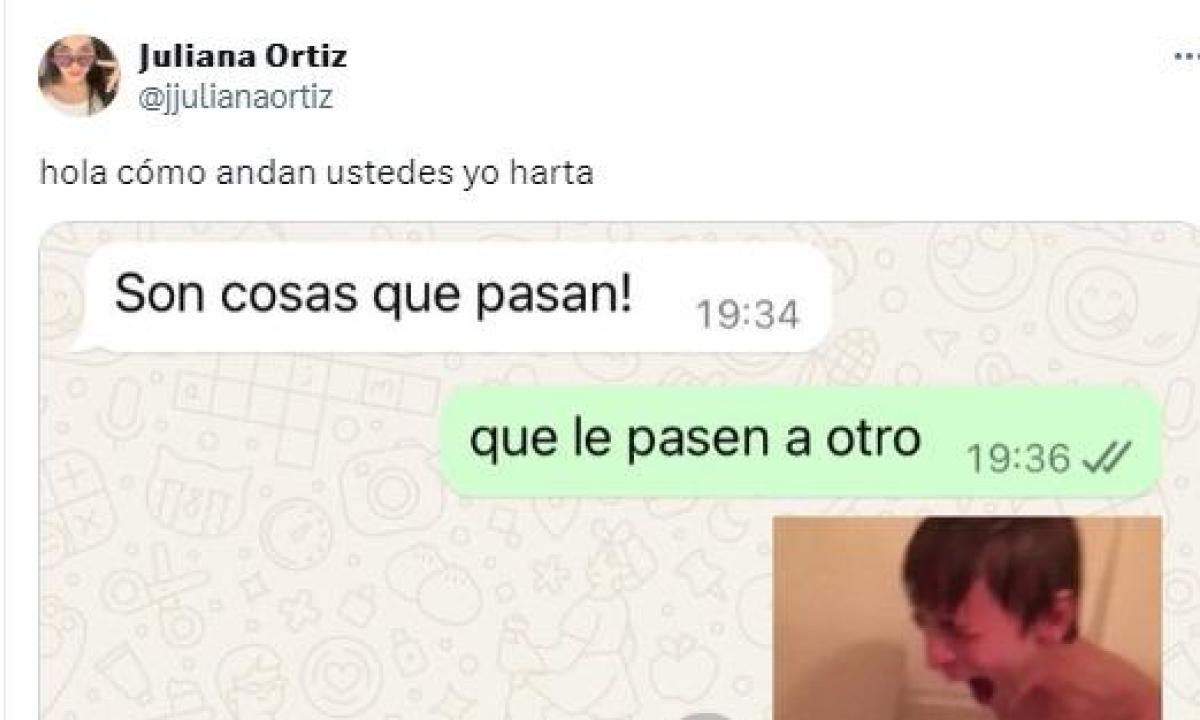Click the double check read receipt icon

(1106, 458)
